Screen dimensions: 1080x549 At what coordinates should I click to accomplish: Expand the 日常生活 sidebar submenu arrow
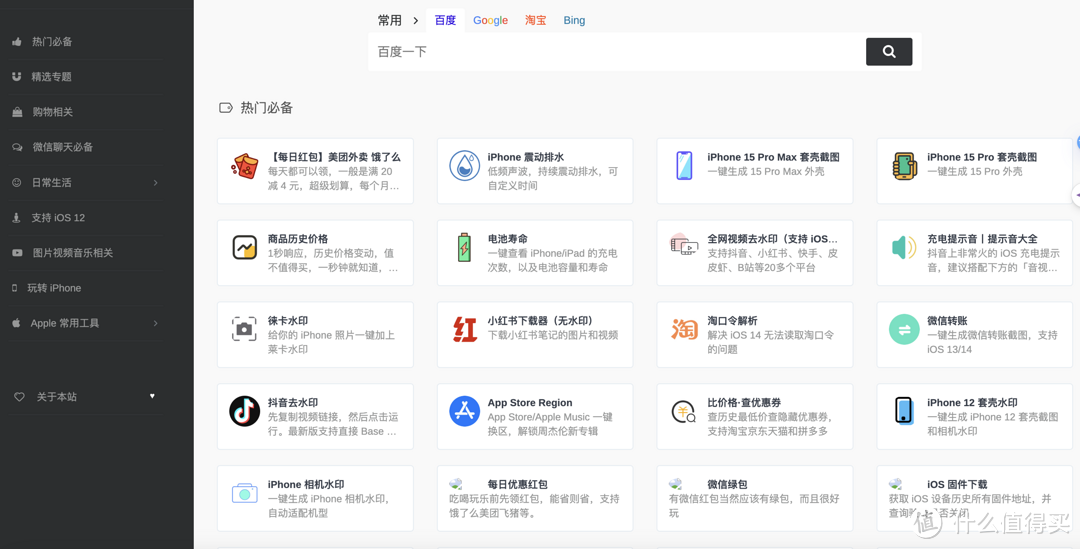point(155,183)
